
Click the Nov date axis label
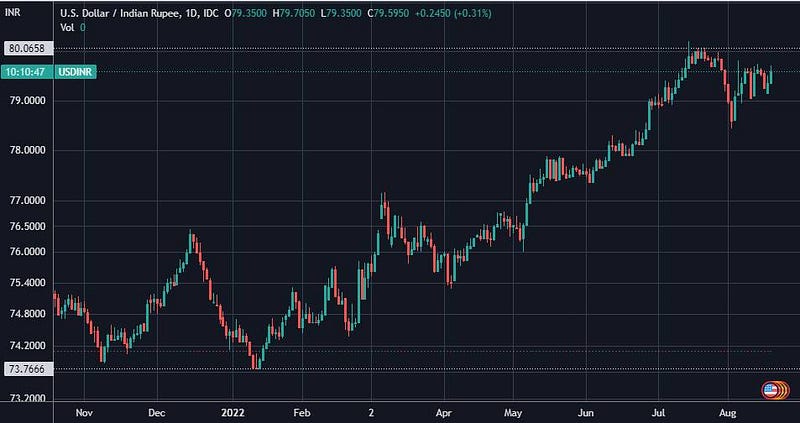(84, 412)
